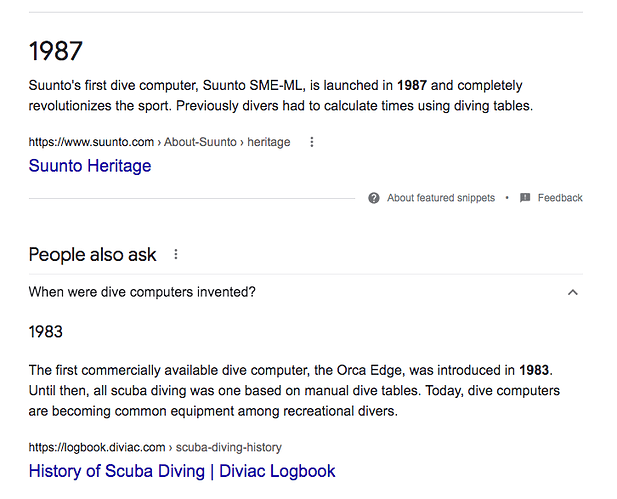Click the question mark help icon
The width and height of the screenshot is (617, 499).
pyautogui.click(x=374, y=198)
